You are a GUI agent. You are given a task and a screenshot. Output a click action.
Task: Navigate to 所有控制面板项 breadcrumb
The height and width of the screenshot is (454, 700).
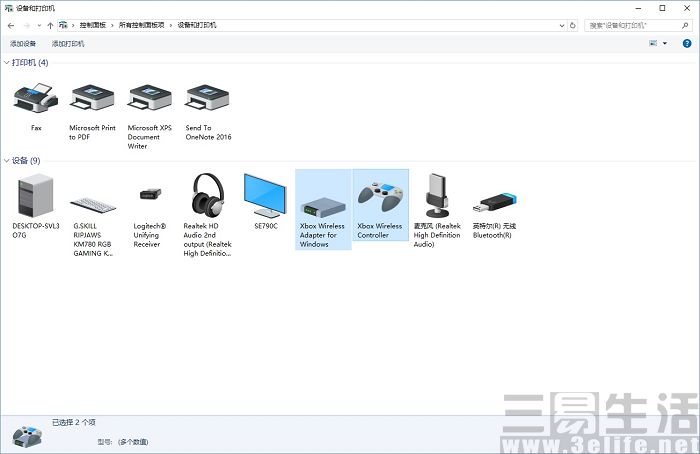tap(142, 25)
